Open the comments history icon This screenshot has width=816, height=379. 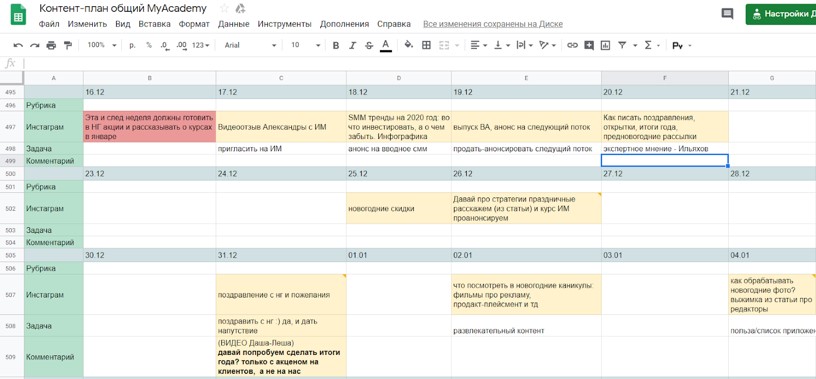(x=727, y=14)
